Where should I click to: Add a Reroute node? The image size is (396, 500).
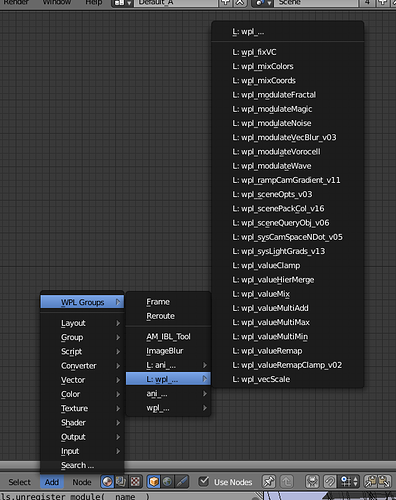coord(168,316)
